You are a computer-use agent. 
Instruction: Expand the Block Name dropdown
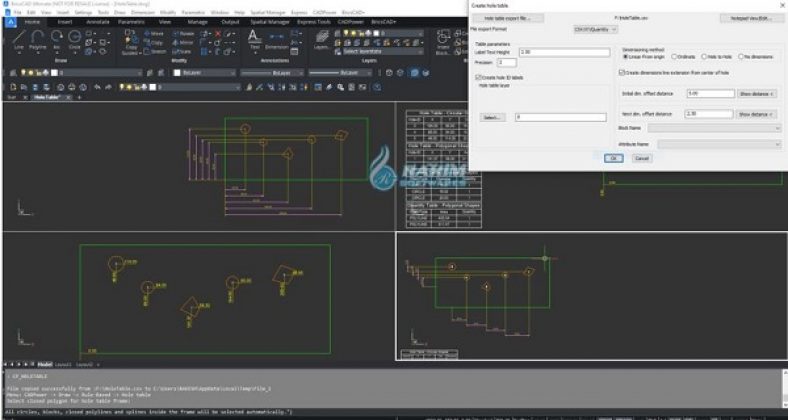(713, 128)
